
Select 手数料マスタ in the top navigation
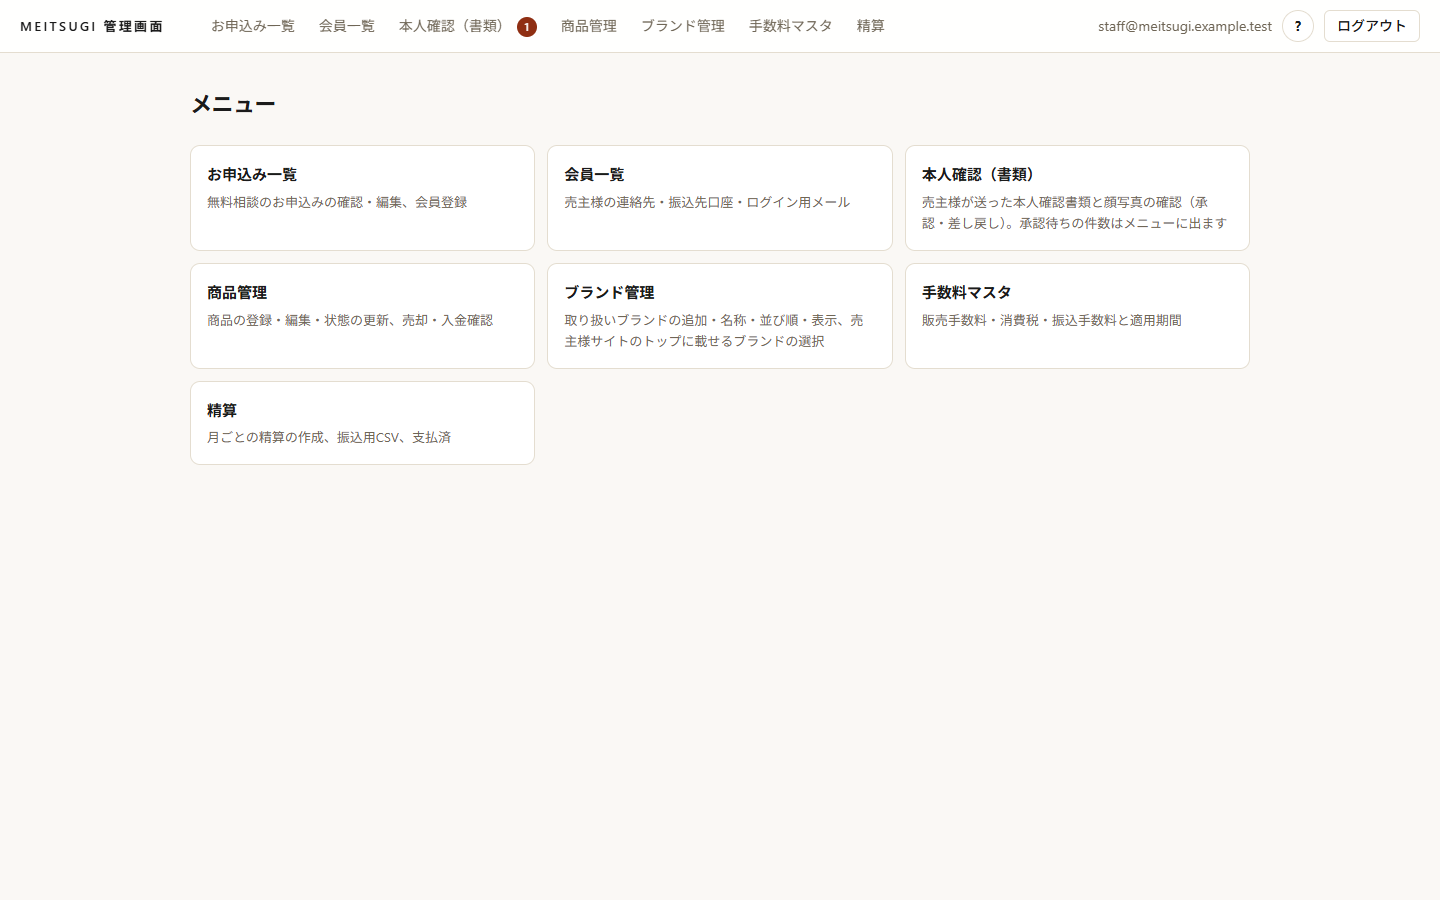click(791, 26)
